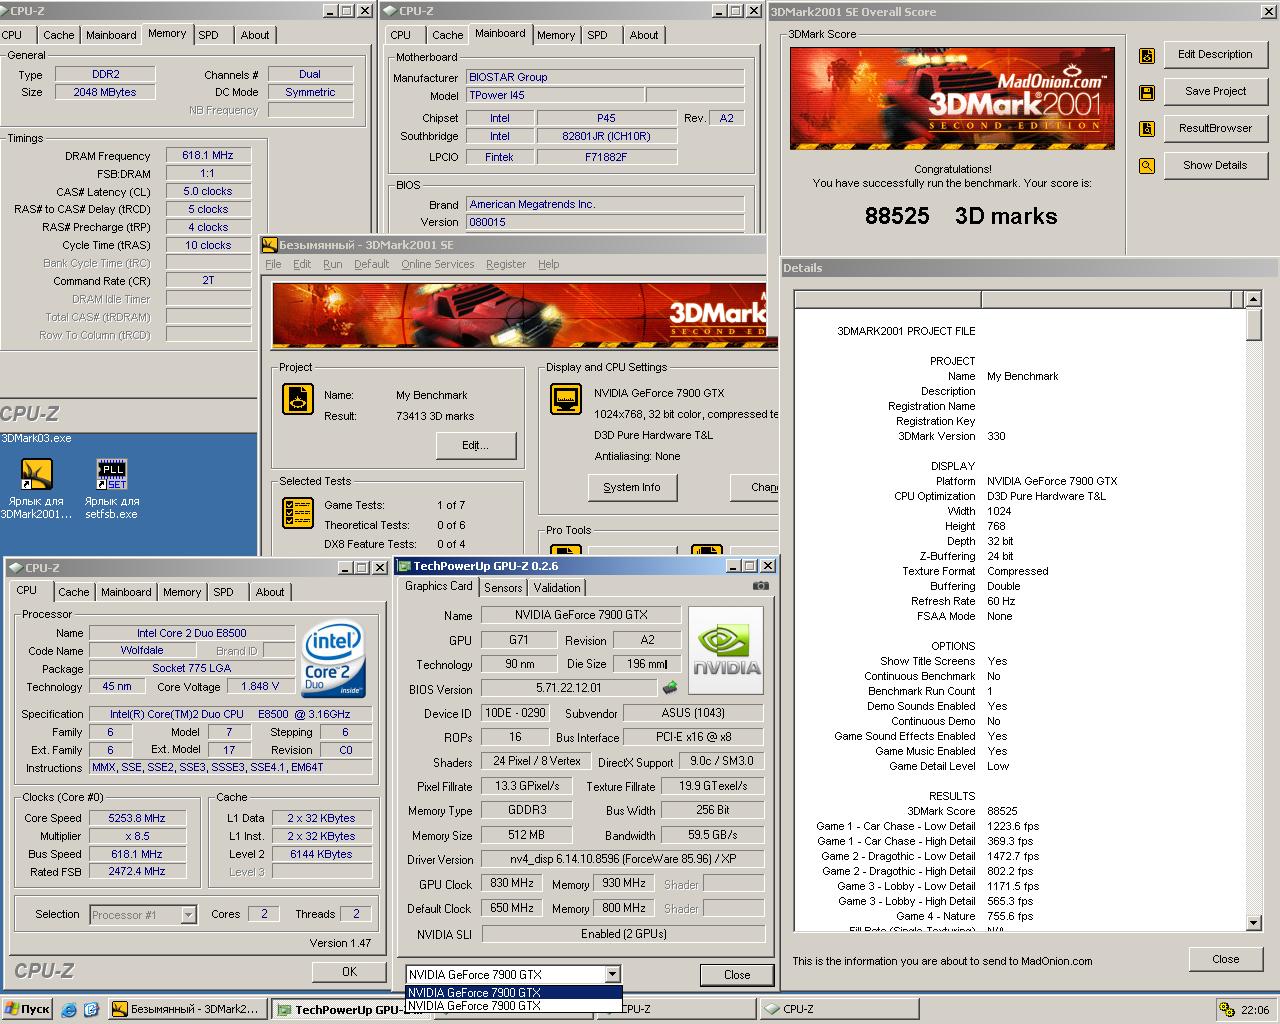Open the File menu in 3DMark2001 SE
The image size is (1280, 1024).
click(273, 264)
